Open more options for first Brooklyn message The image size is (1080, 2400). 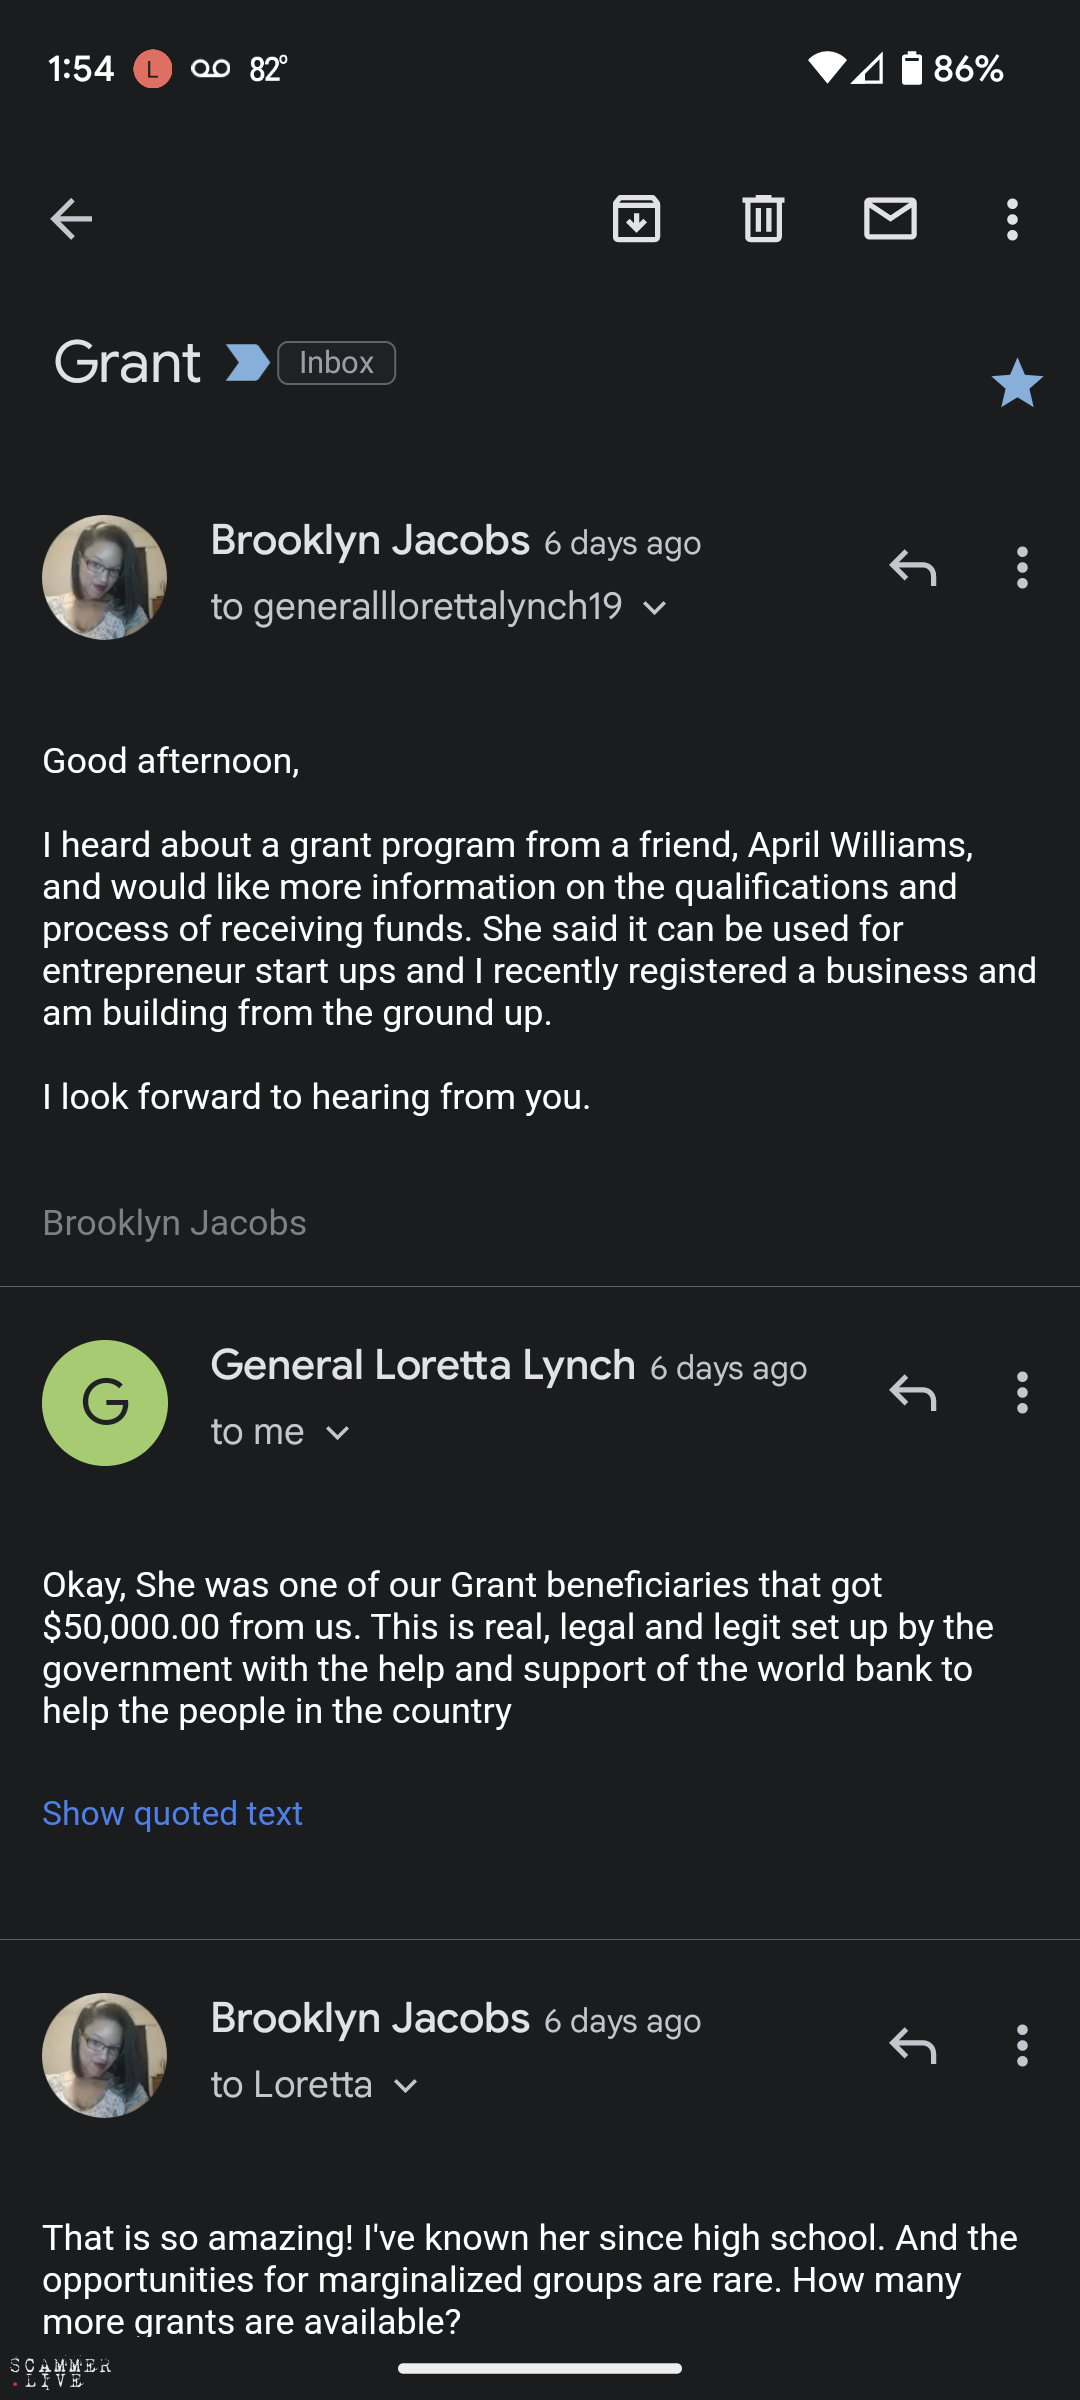tap(1022, 568)
